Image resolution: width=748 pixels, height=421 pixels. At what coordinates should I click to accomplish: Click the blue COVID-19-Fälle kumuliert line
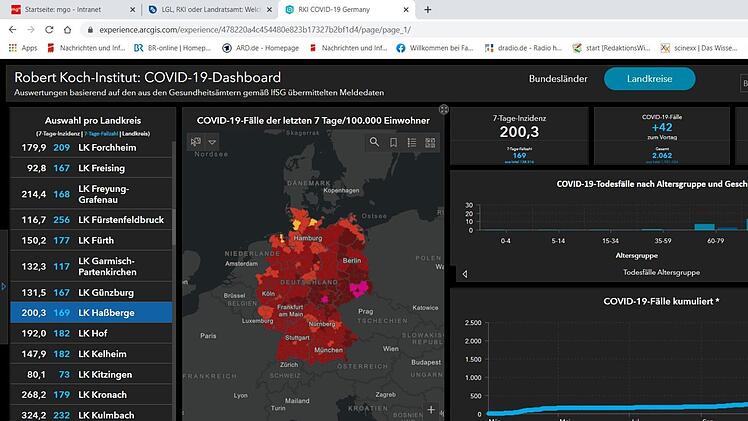(617, 409)
